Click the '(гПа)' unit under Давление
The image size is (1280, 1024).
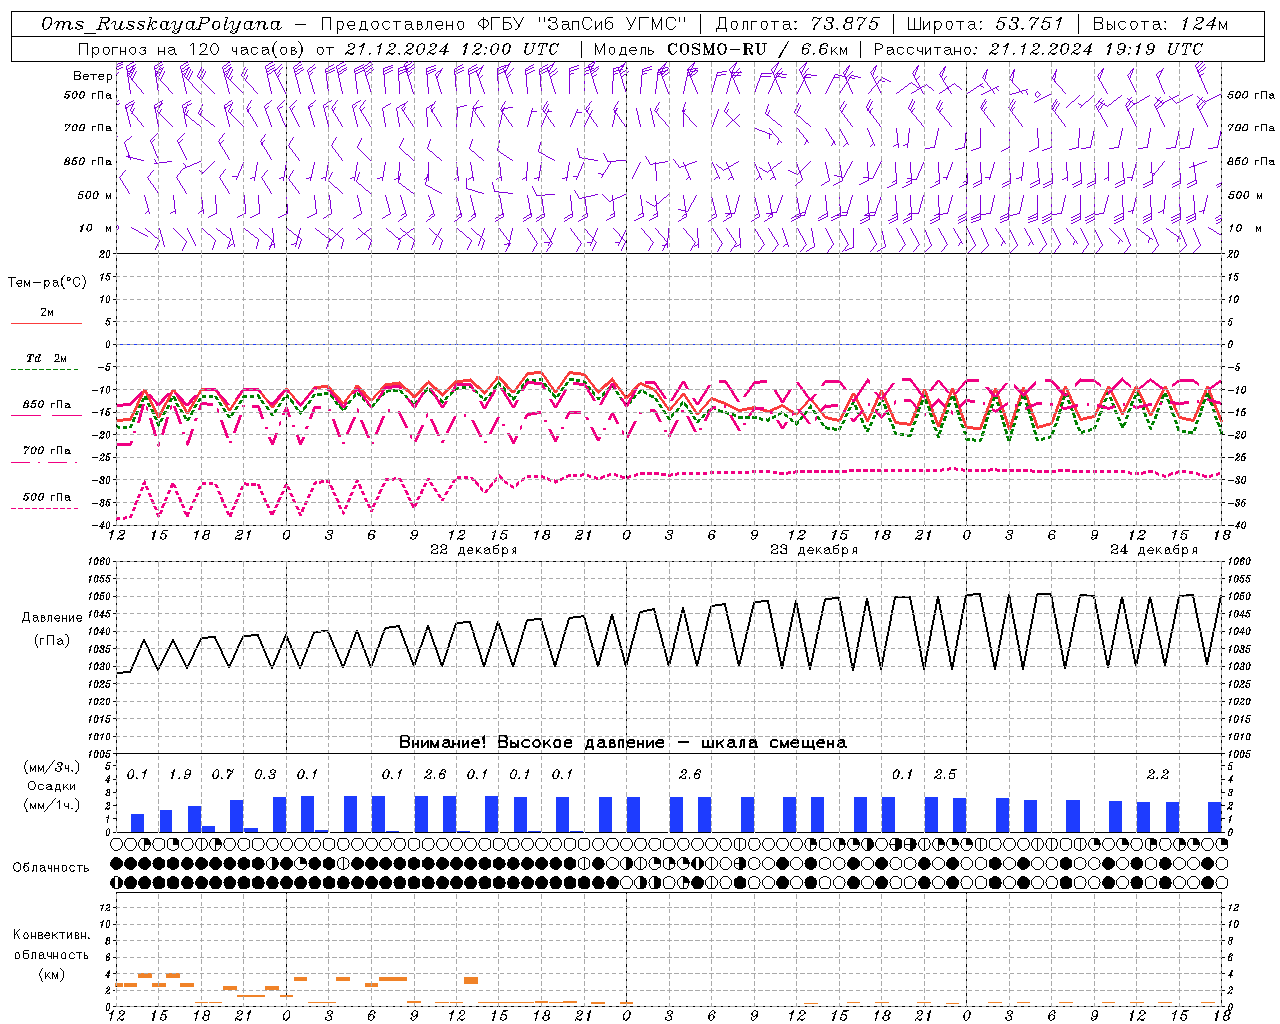tap(52, 641)
